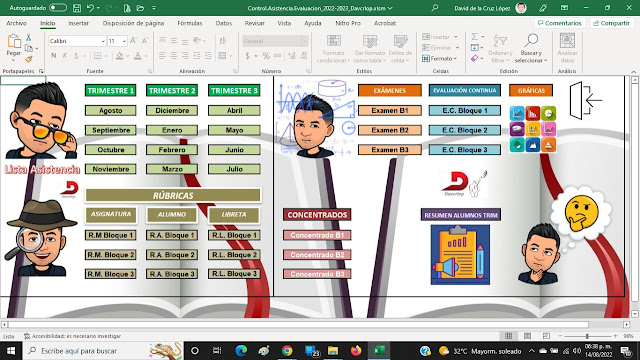The width and height of the screenshot is (640, 360).
Task: Click the Julio month button
Action: pyautogui.click(x=234, y=169)
